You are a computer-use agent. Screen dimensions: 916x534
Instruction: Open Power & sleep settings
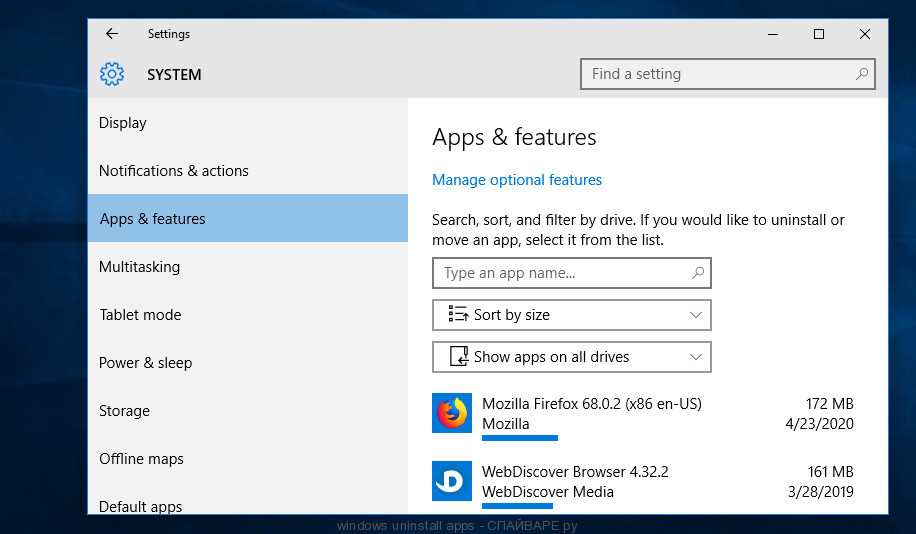[248, 363]
